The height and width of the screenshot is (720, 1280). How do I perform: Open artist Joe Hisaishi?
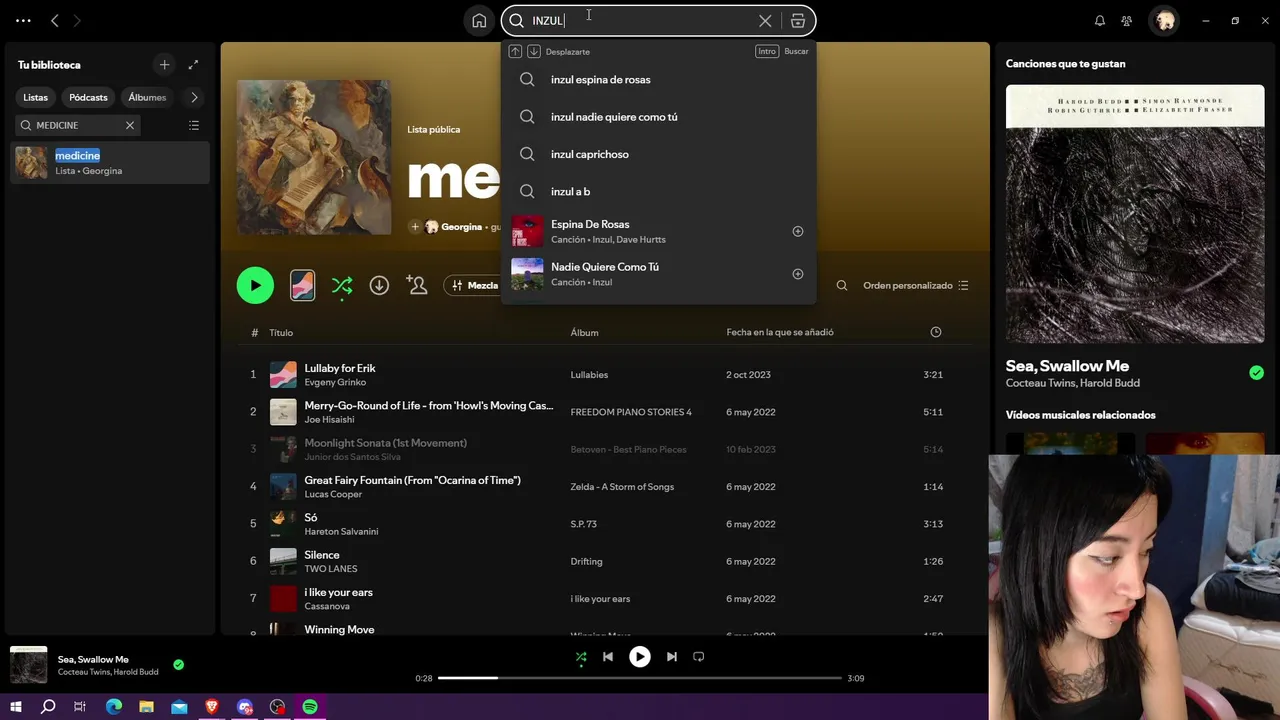coord(329,420)
